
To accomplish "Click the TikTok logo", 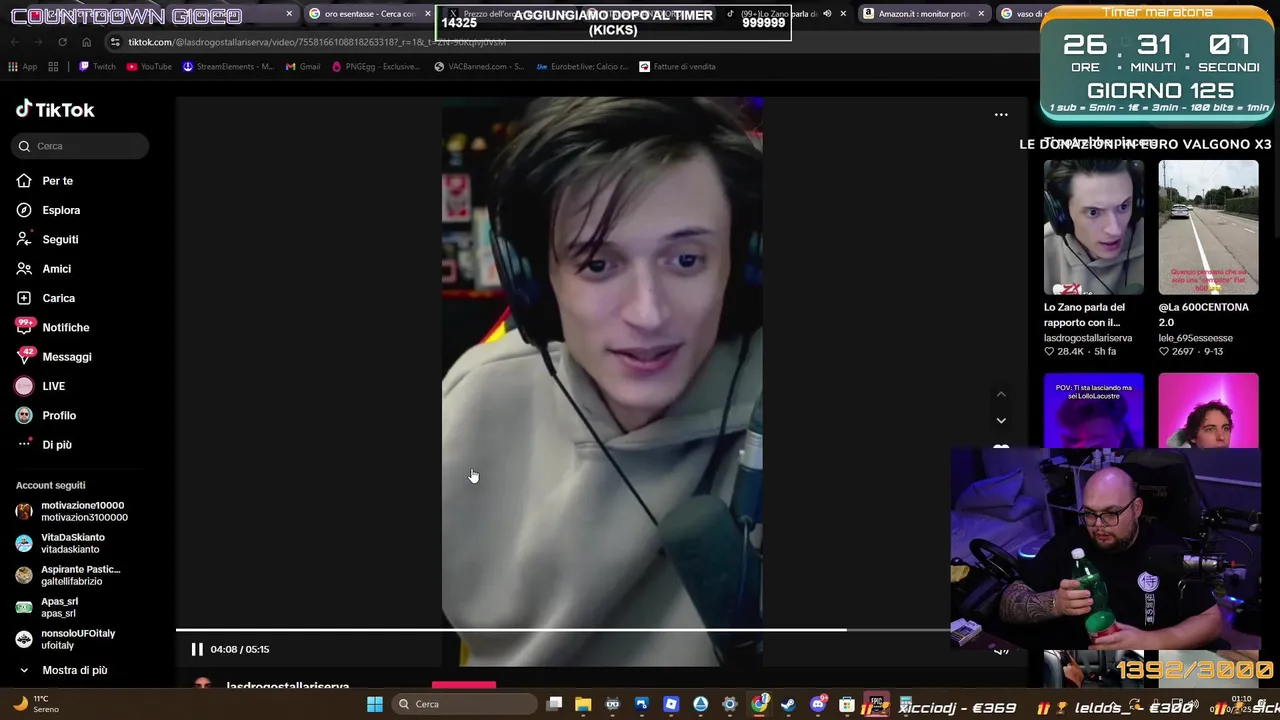I will point(55,110).
